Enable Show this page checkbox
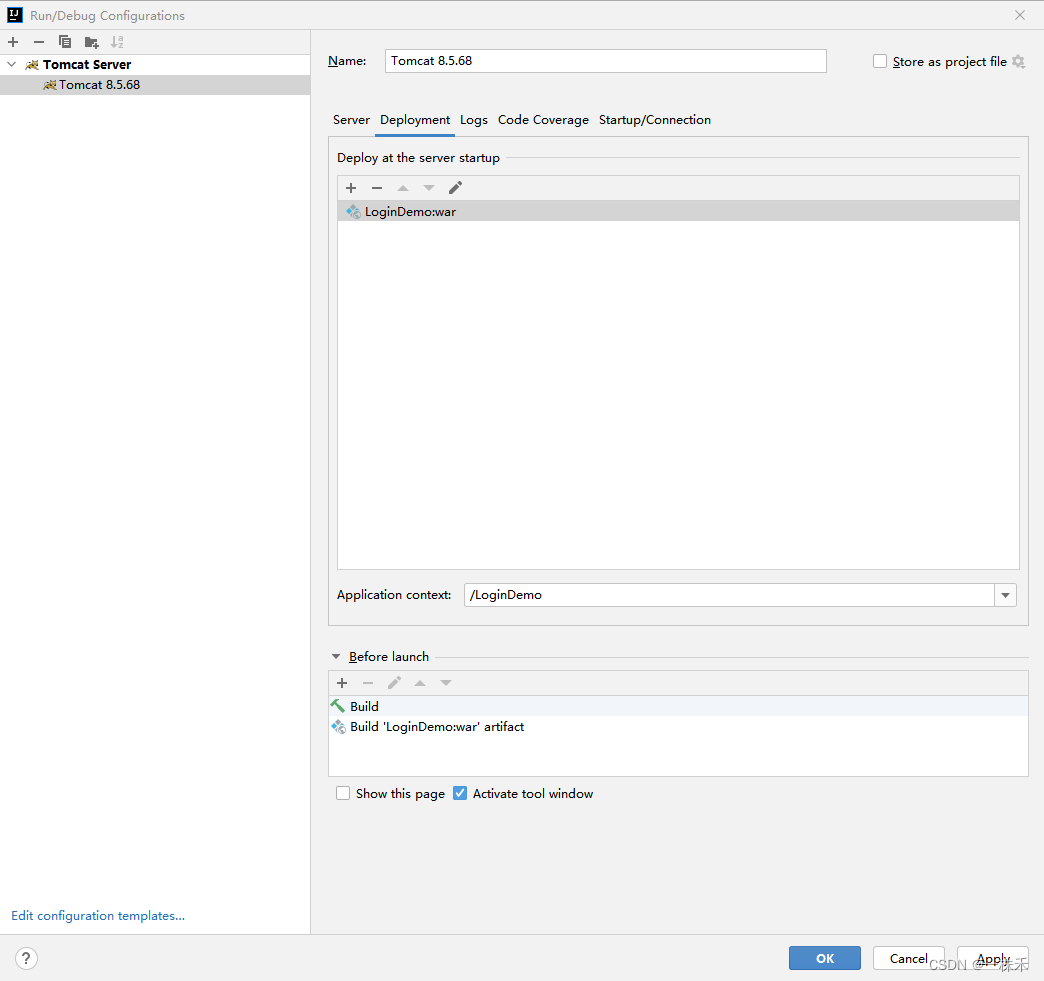The image size is (1044, 981). click(343, 793)
